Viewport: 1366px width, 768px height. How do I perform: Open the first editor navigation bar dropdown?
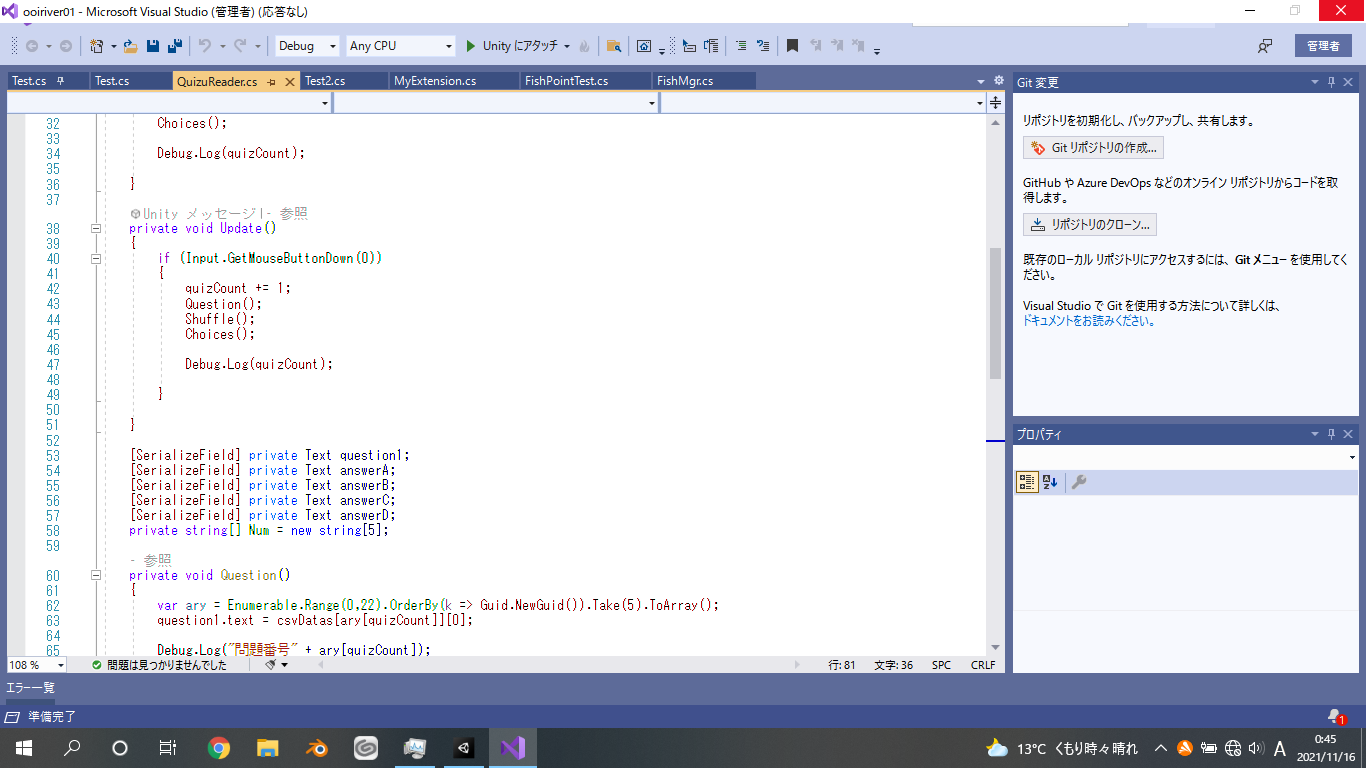click(x=326, y=103)
